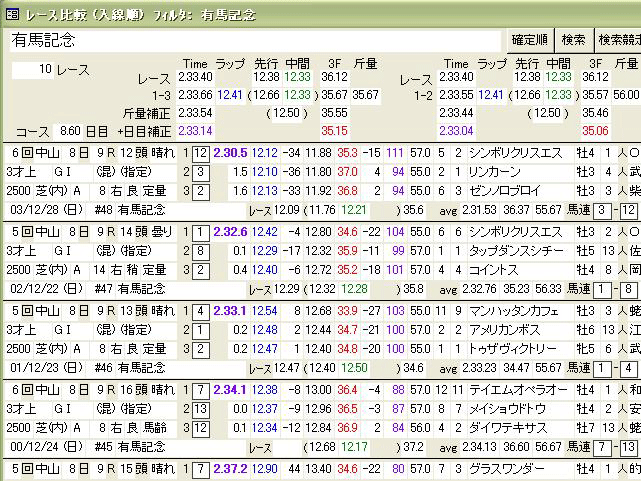This screenshot has width=641, height=481.
Task: Click boxed number 13 beside メイショウドトウ
Action: 201,409
